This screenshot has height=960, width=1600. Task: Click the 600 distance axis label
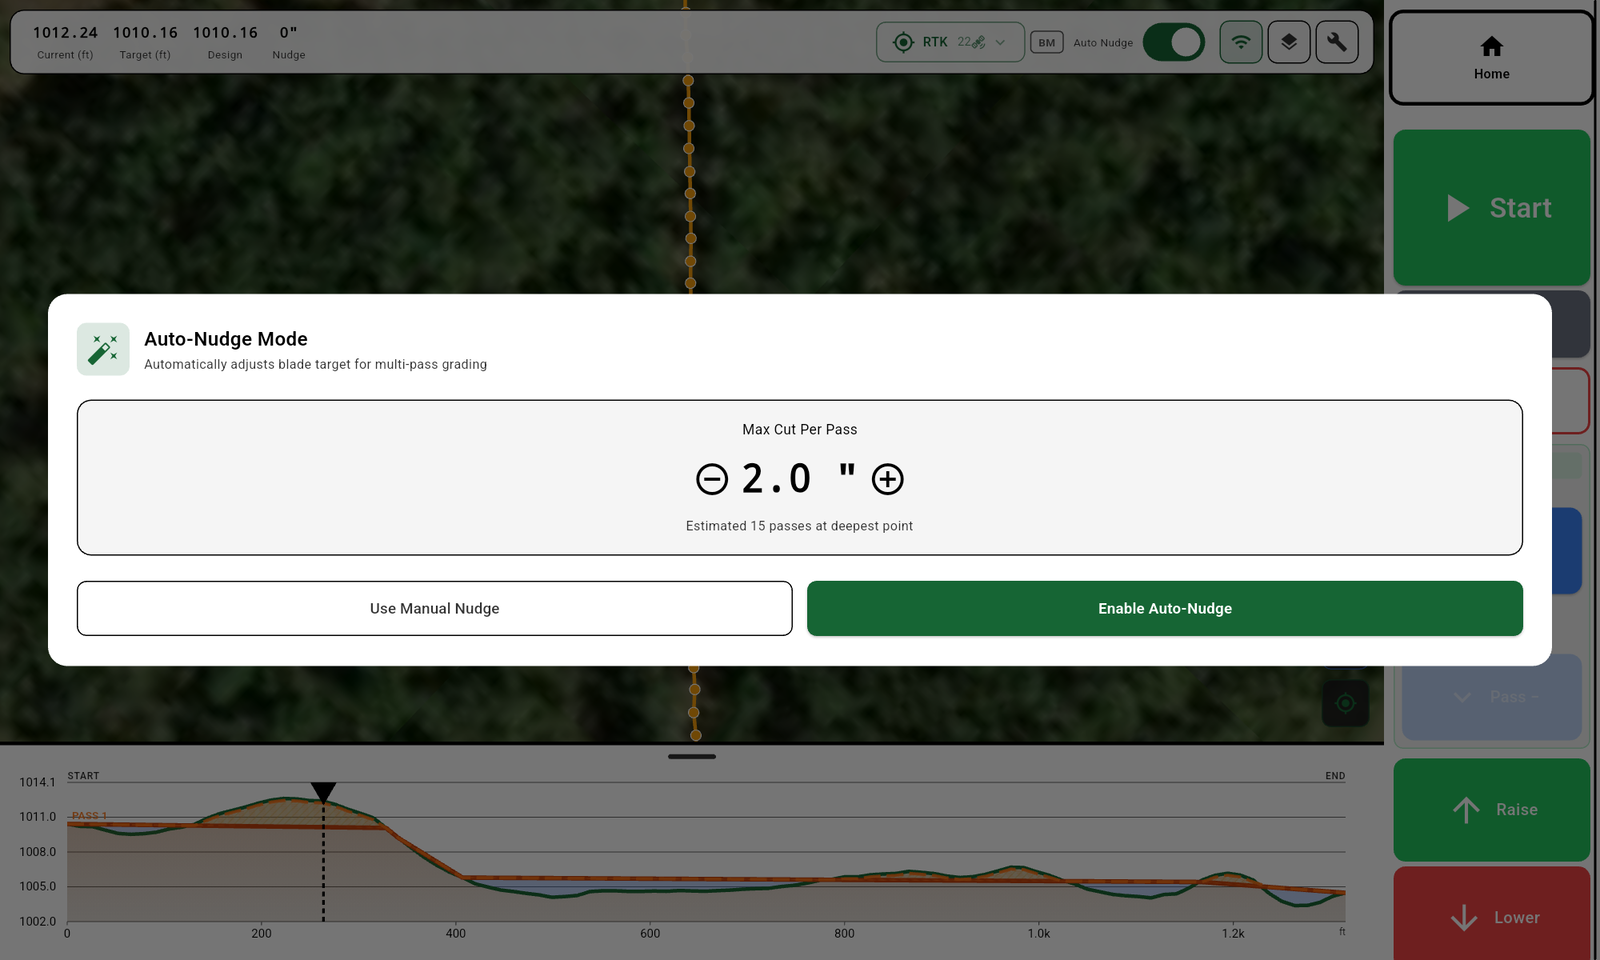pos(650,933)
